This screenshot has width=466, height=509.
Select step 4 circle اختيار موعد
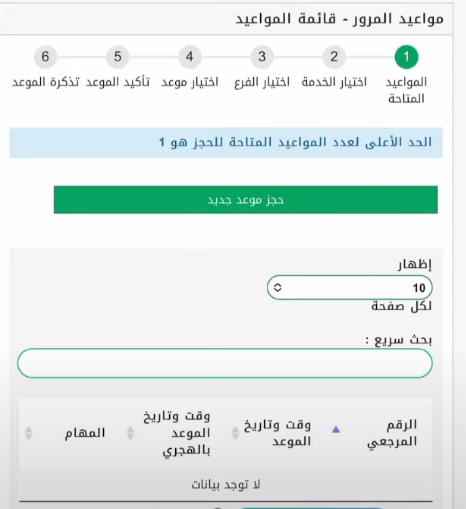pyautogui.click(x=190, y=57)
